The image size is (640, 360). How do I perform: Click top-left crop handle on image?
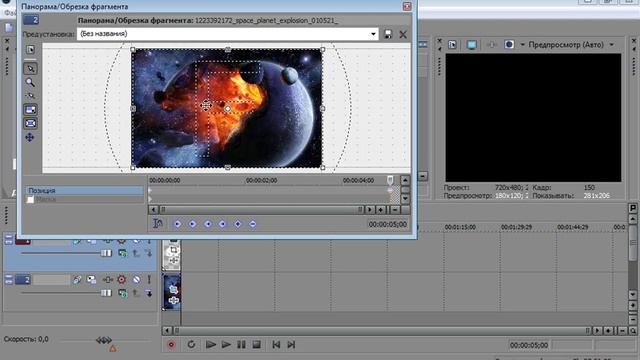point(133,50)
